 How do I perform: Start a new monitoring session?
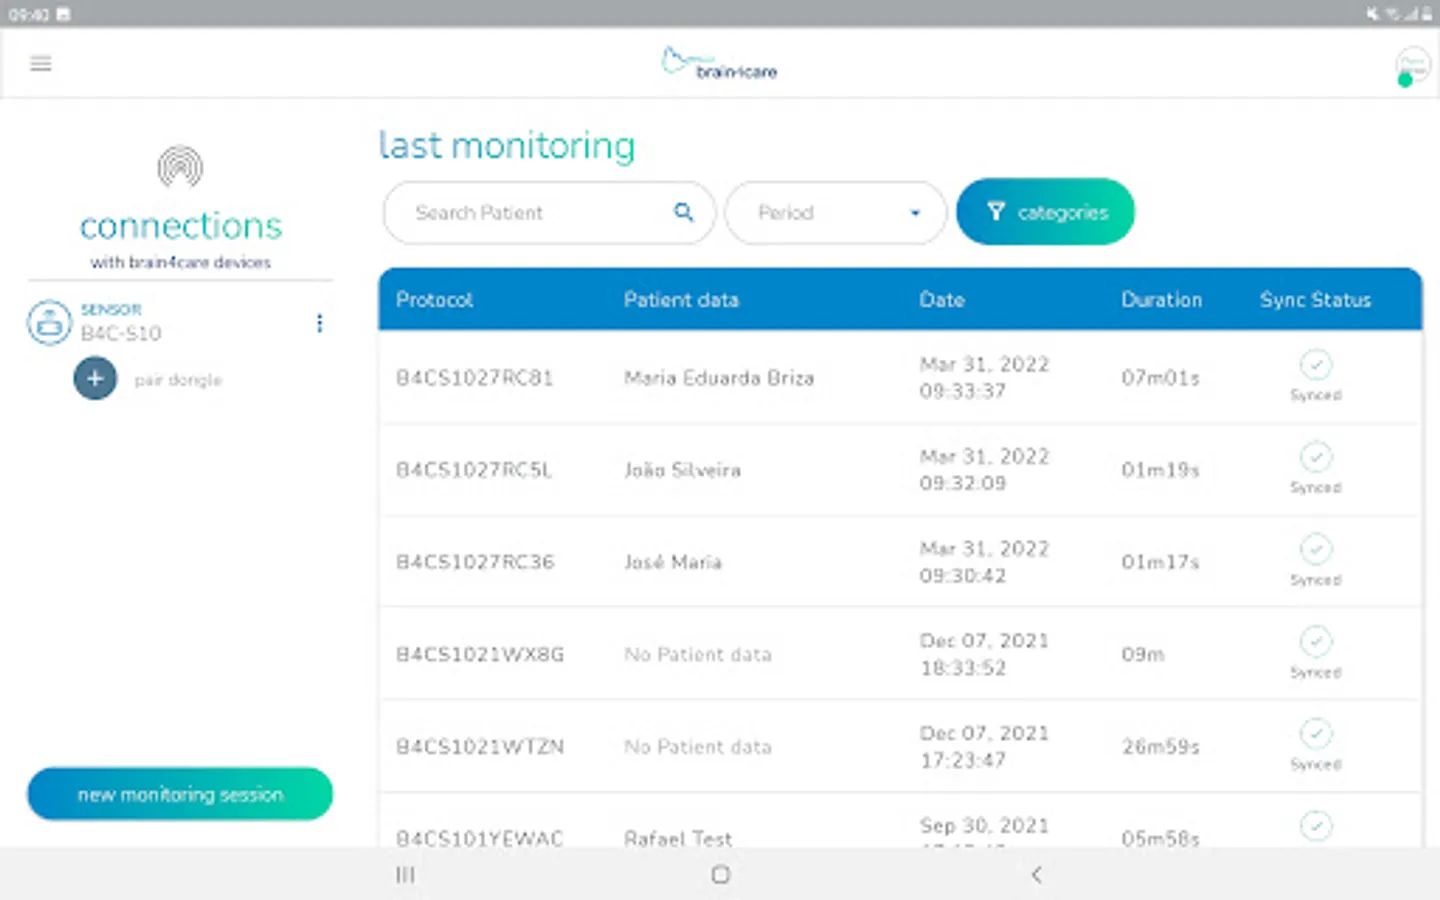180,794
